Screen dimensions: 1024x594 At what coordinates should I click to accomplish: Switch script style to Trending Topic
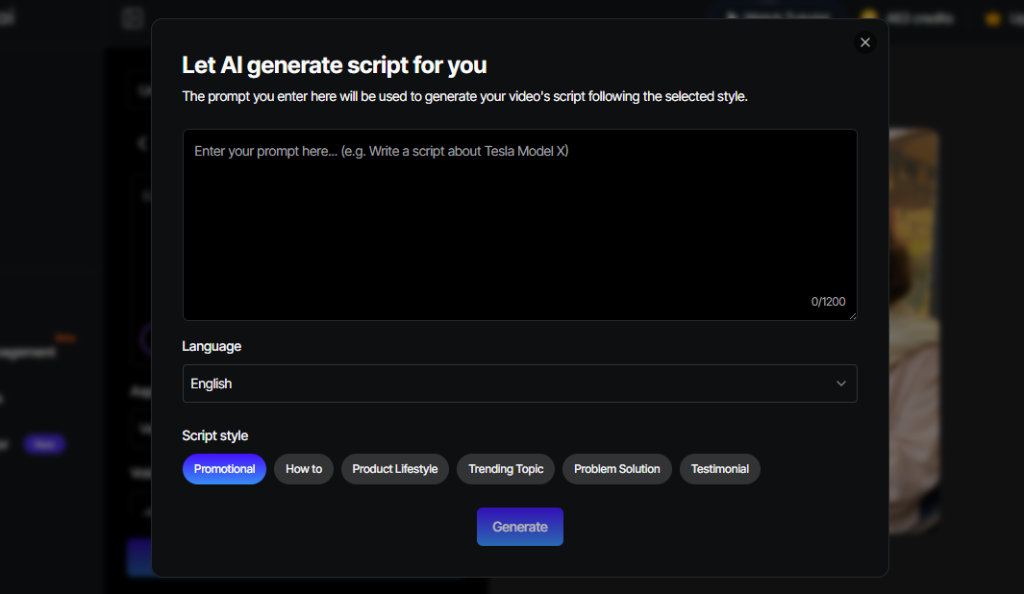coord(506,469)
